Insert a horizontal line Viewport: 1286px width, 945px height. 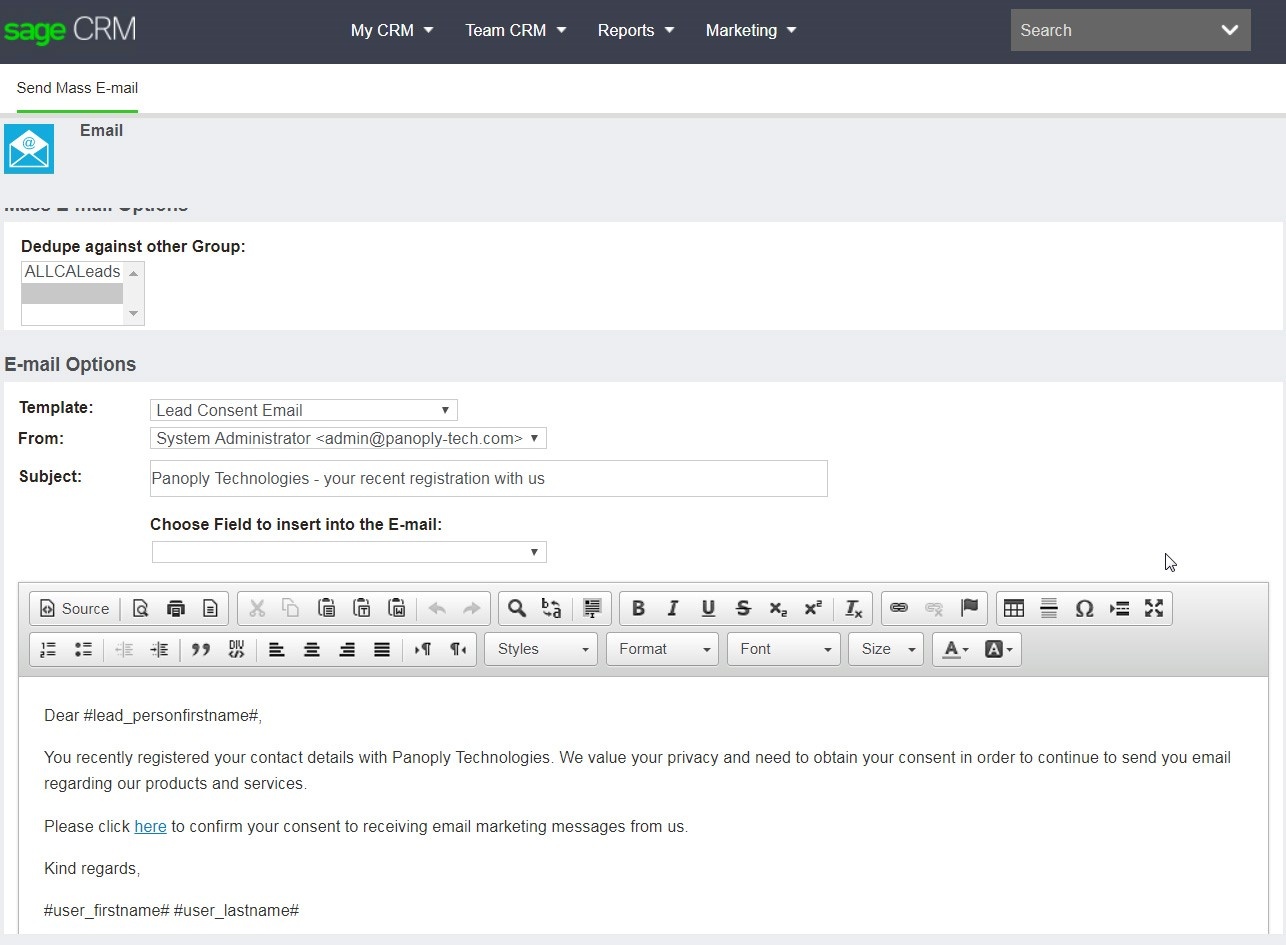pos(1049,608)
